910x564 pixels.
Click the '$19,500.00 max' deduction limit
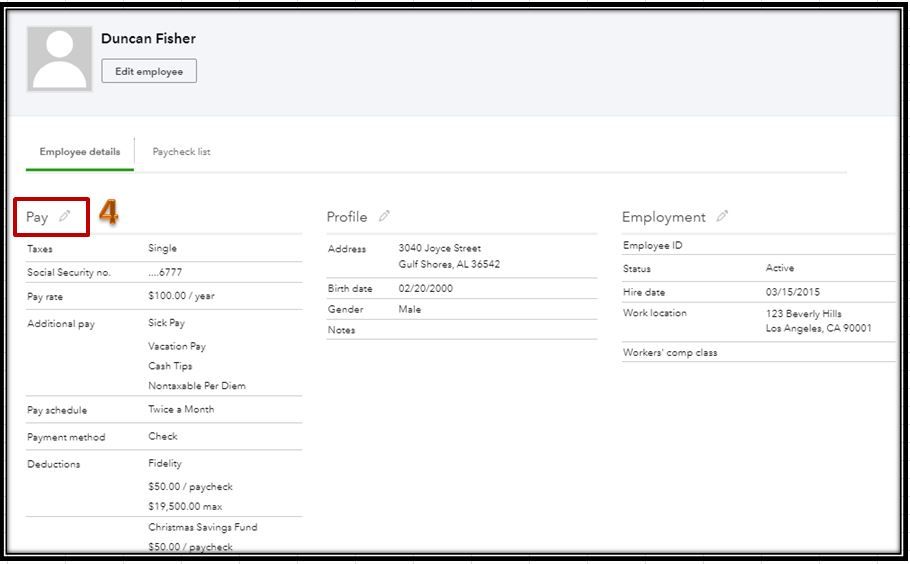pyautogui.click(x=185, y=507)
